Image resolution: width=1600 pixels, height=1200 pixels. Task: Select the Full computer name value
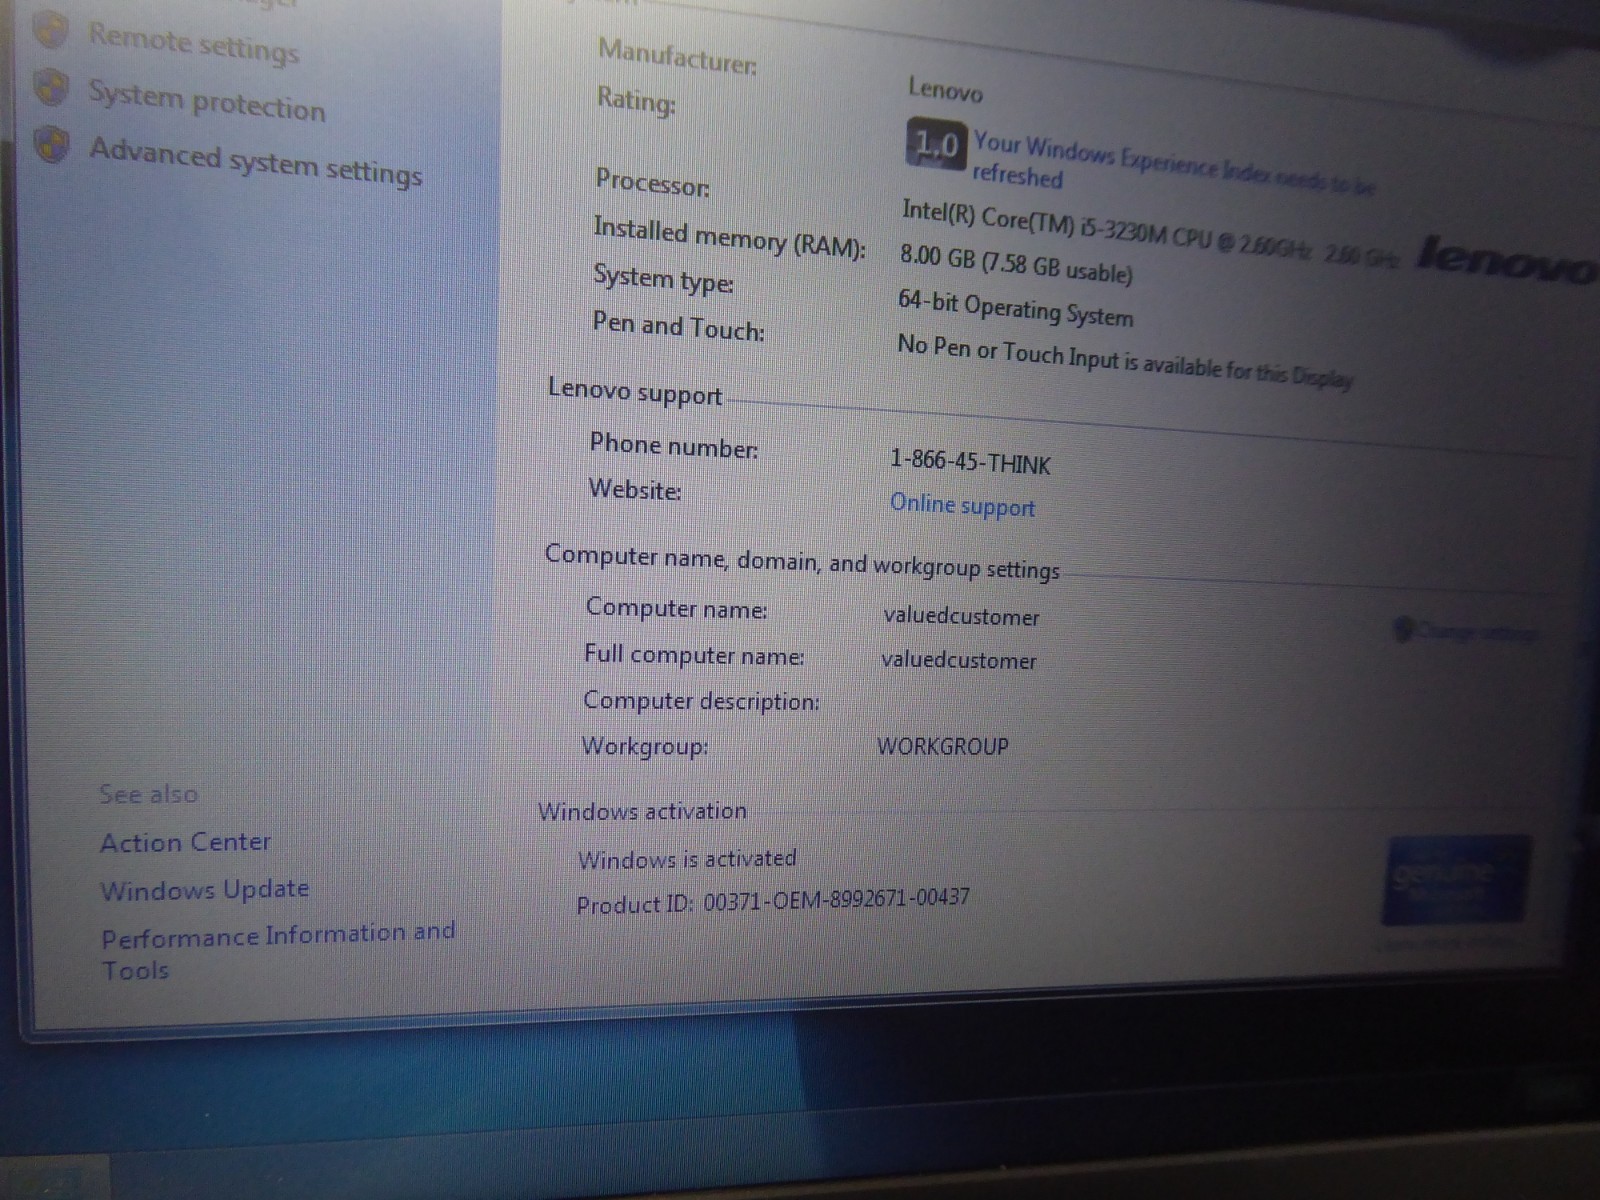click(x=958, y=659)
